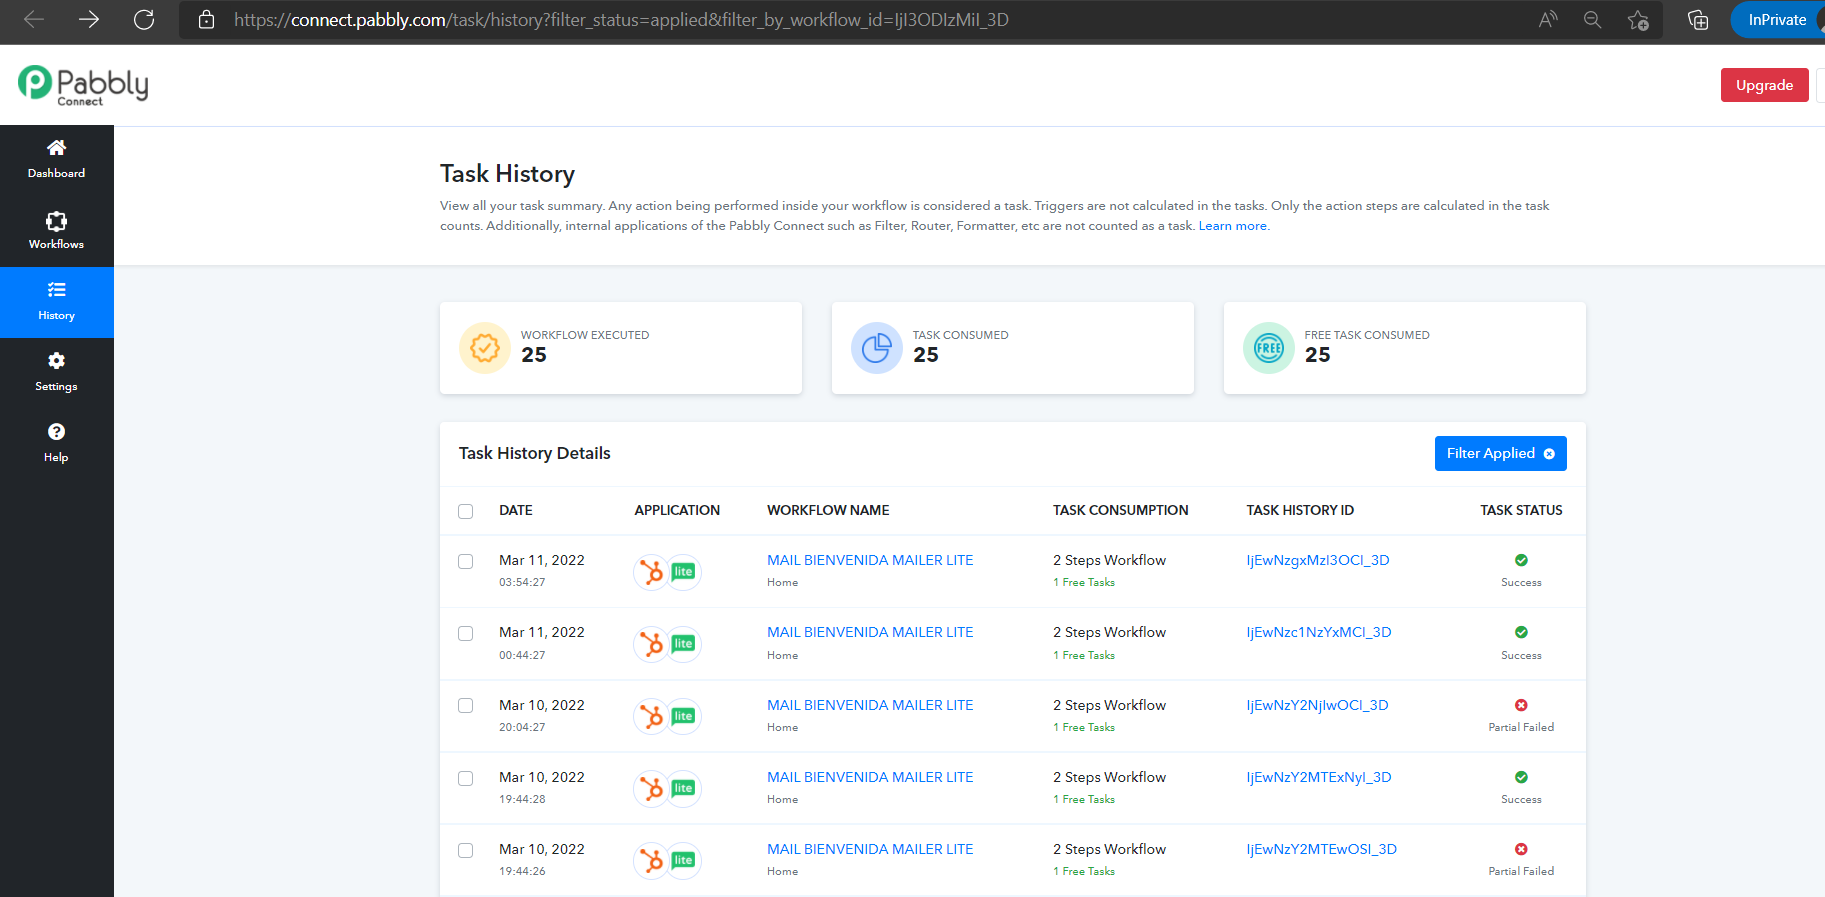This screenshot has height=897, width=1825.
Task: Click the Filter Applied button label
Action: click(1490, 453)
